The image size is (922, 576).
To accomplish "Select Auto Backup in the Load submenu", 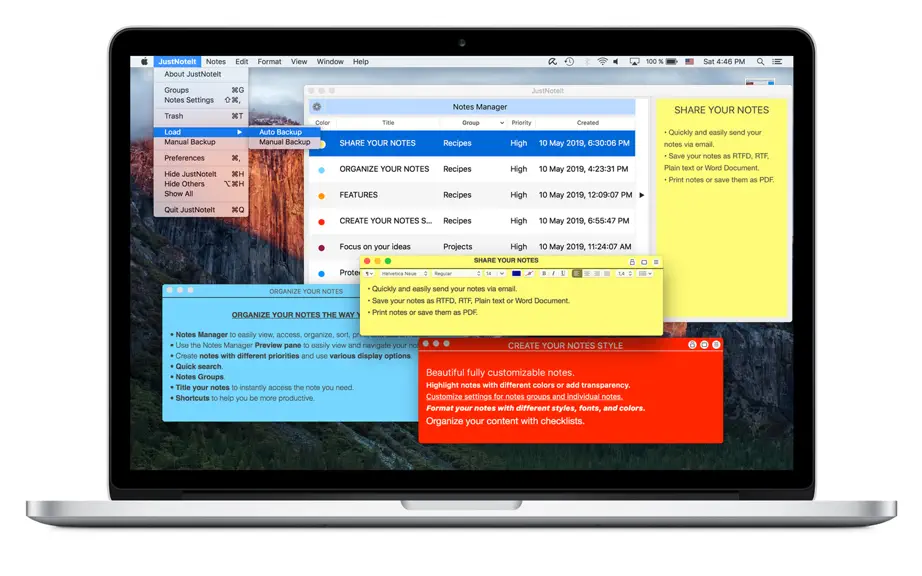I will pos(284,132).
